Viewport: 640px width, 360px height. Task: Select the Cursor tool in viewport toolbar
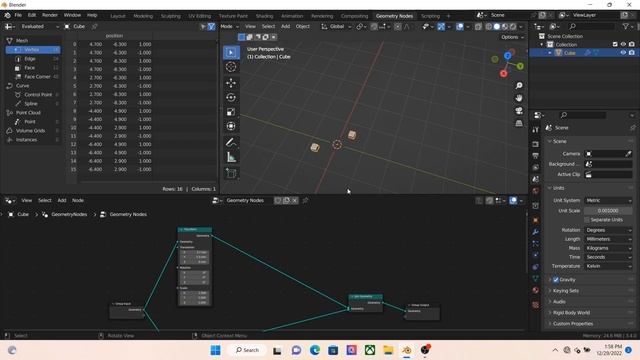click(x=231, y=67)
